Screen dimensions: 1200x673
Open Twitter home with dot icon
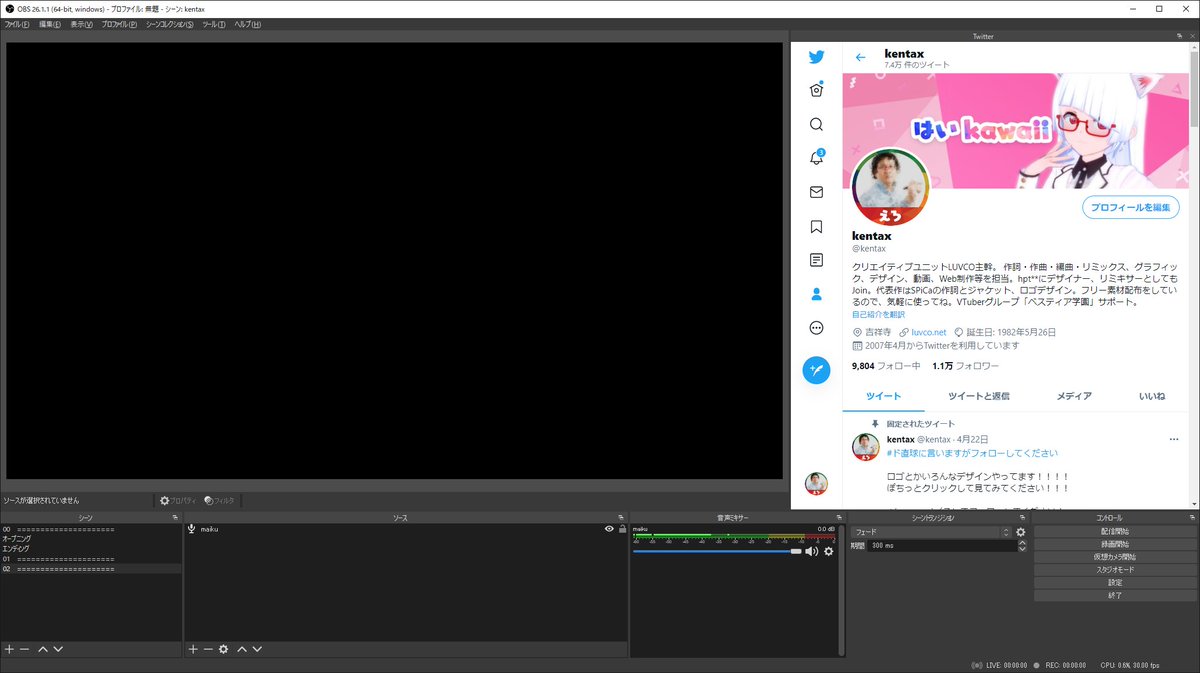(816, 90)
